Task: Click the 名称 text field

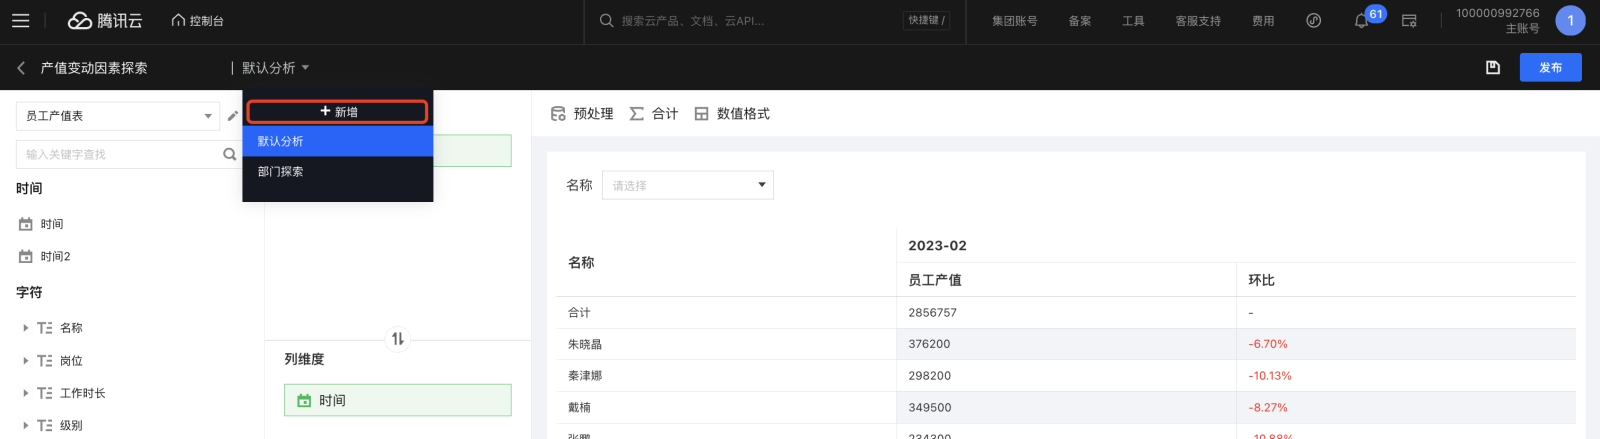Action: (71, 328)
